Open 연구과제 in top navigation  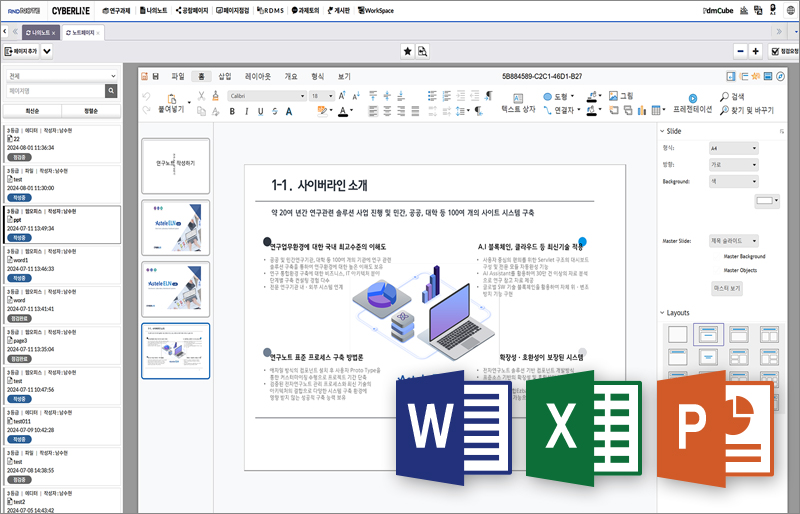(x=116, y=10)
